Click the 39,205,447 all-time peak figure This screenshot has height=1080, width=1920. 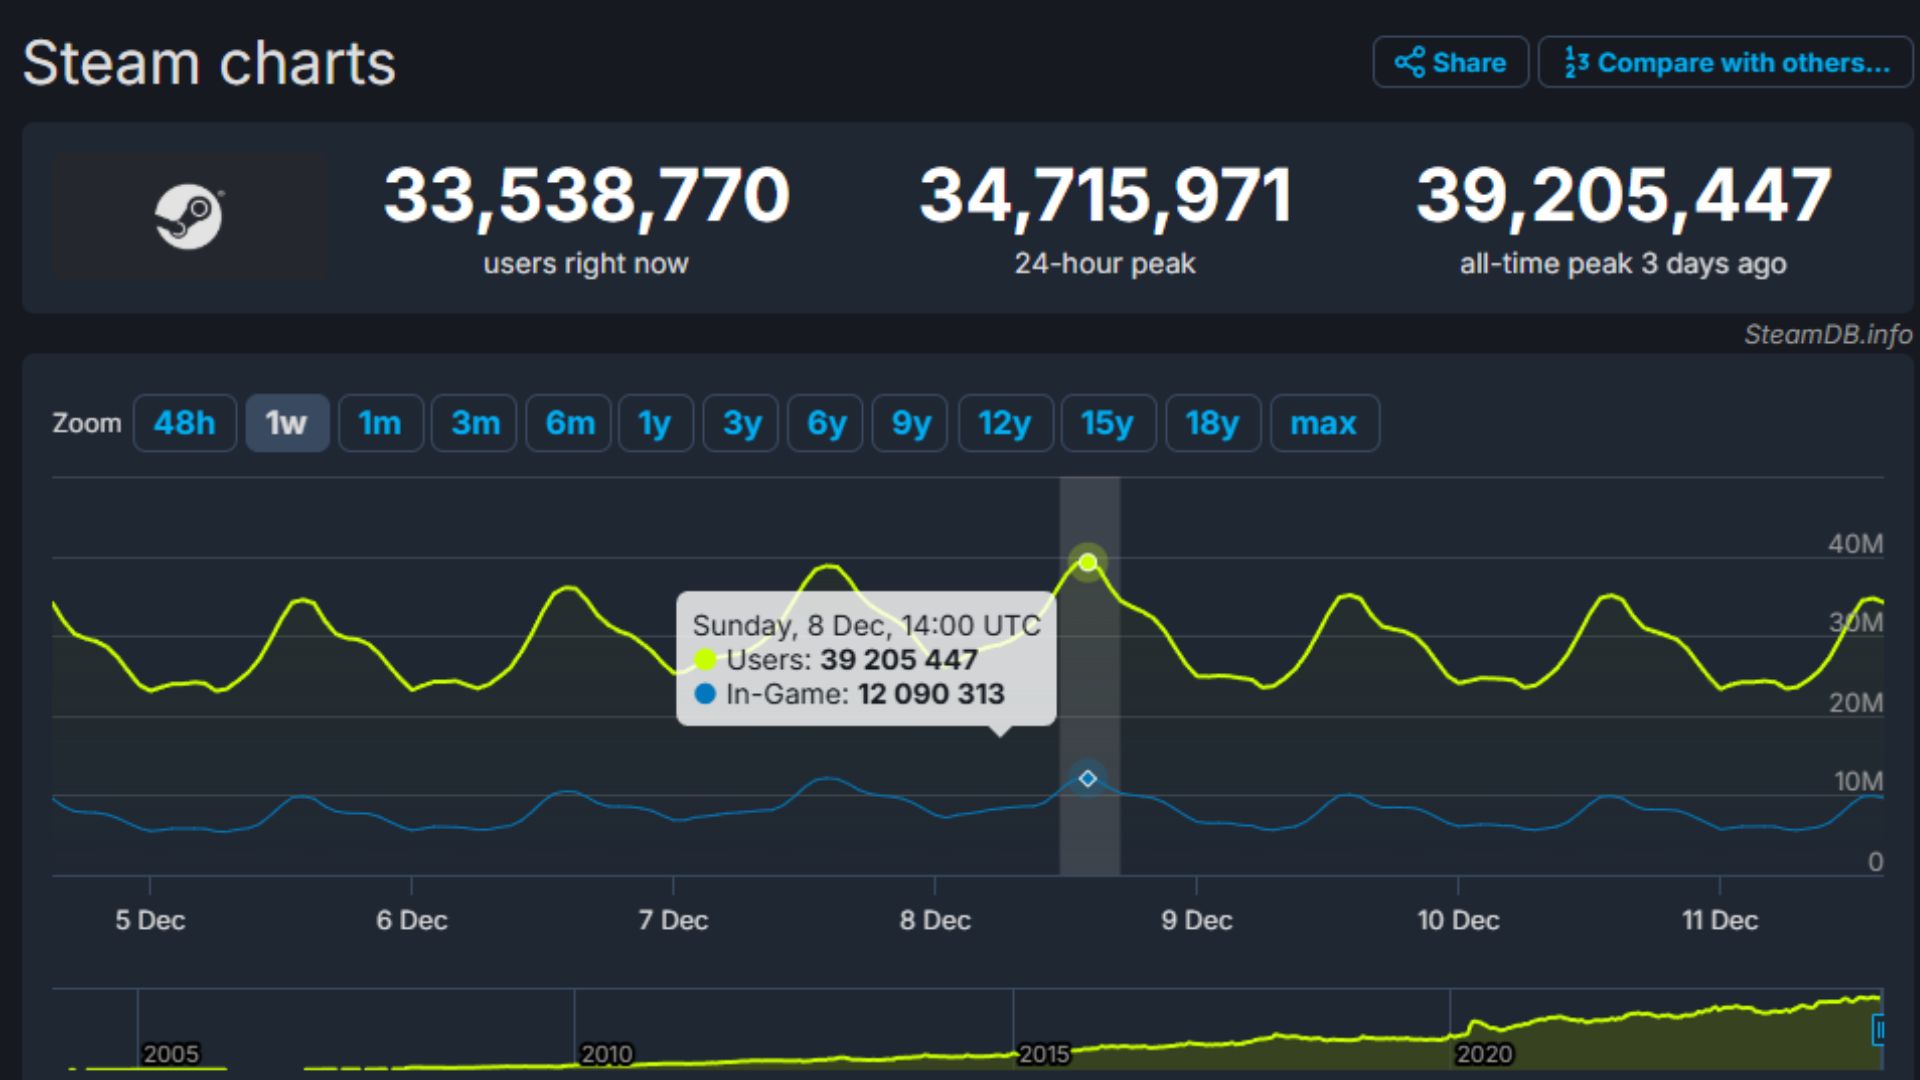(1623, 195)
